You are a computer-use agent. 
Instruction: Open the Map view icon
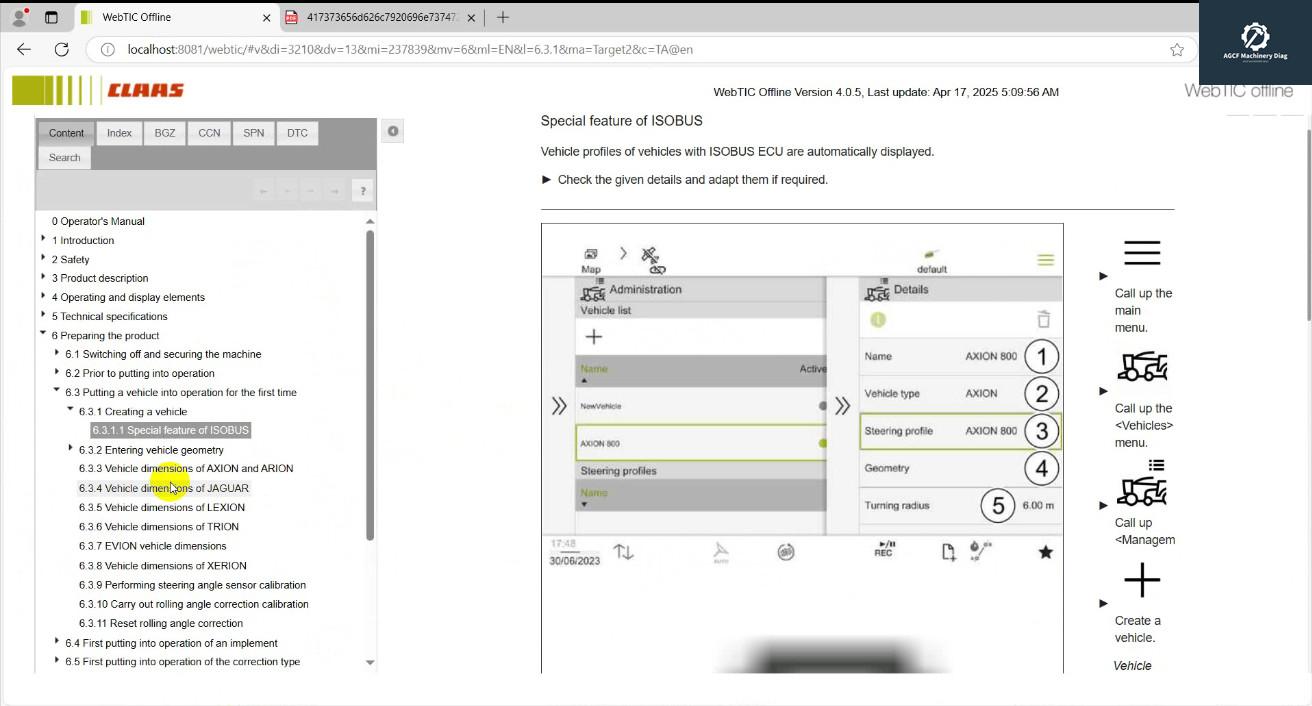point(590,255)
